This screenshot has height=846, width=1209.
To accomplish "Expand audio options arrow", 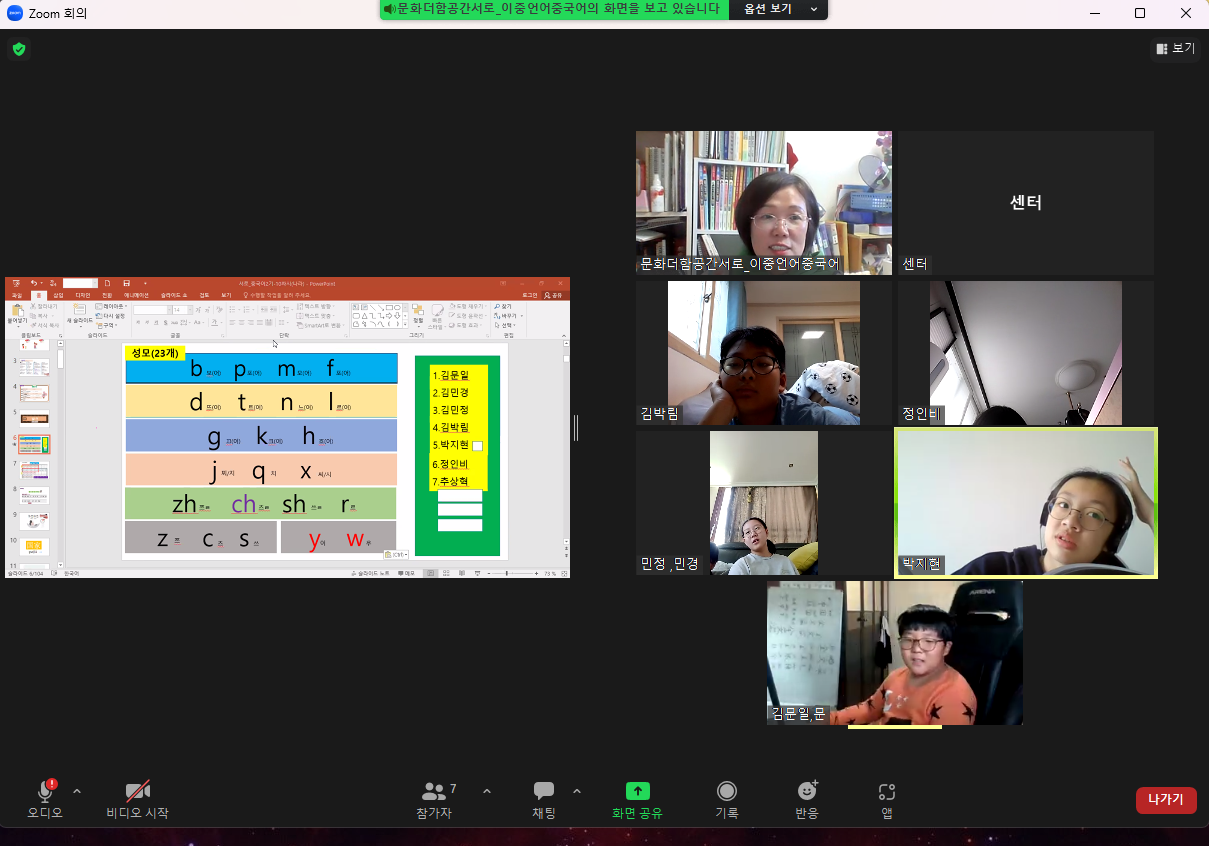I will pos(77,791).
